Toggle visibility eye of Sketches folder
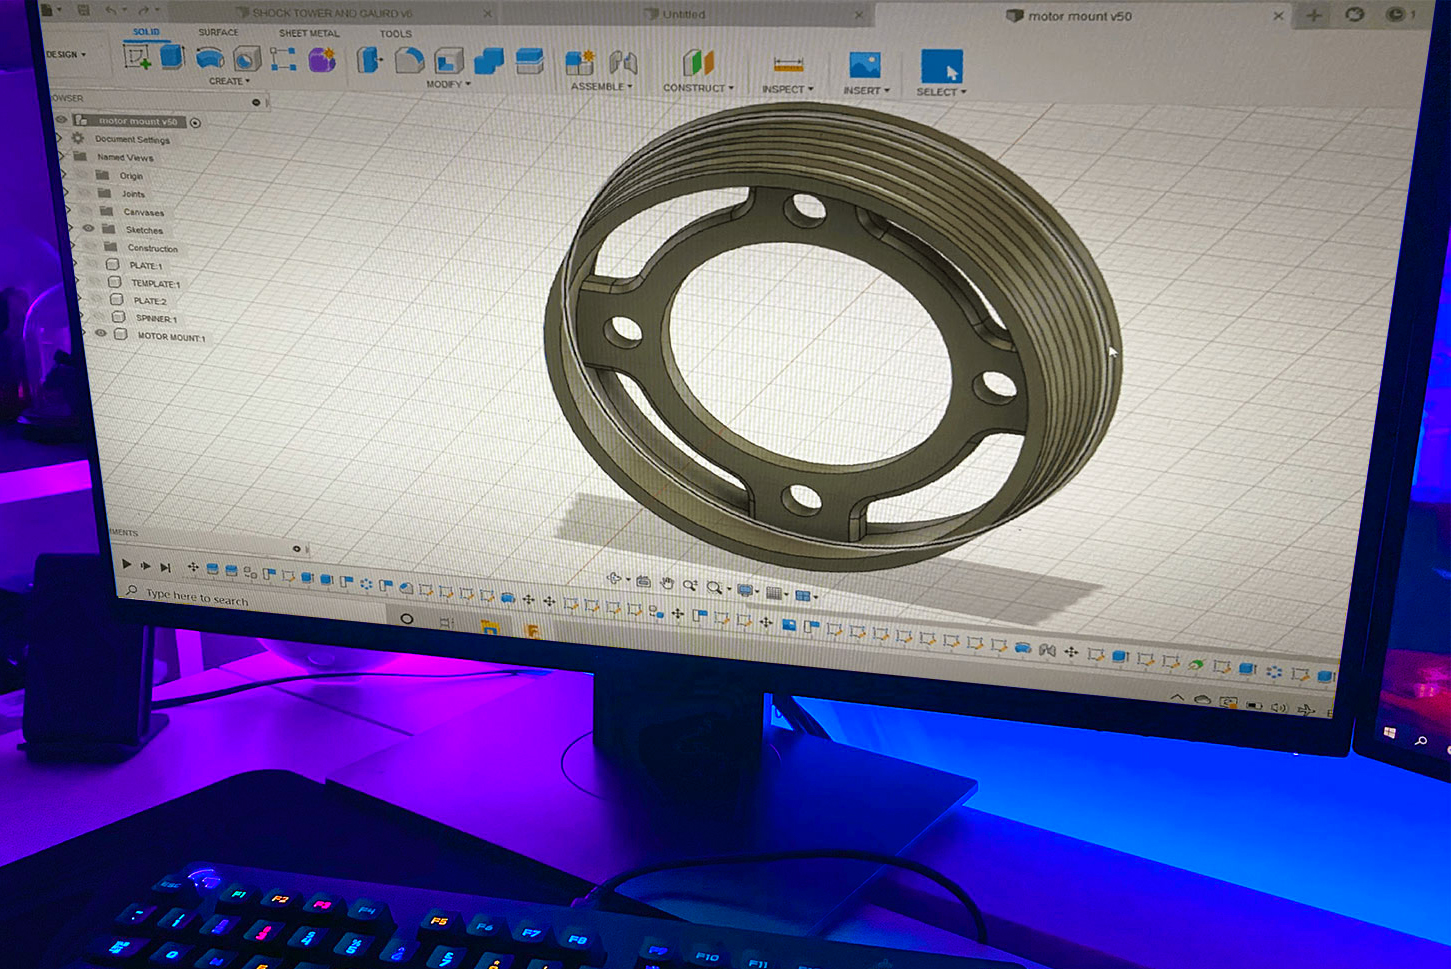The height and width of the screenshot is (969, 1451). point(89,230)
